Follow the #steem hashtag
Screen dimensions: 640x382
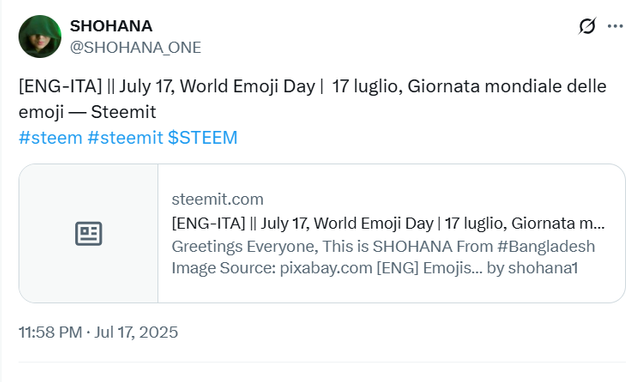[51, 138]
